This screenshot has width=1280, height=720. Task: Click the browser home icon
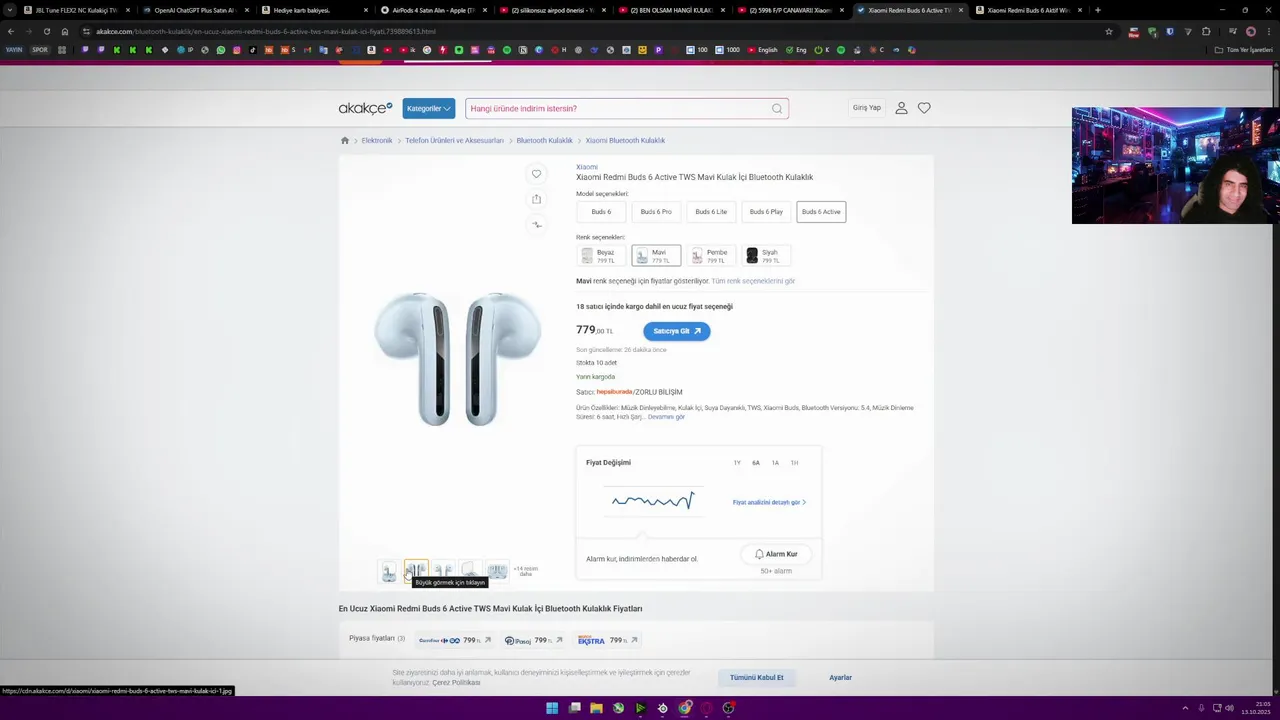tap(65, 31)
